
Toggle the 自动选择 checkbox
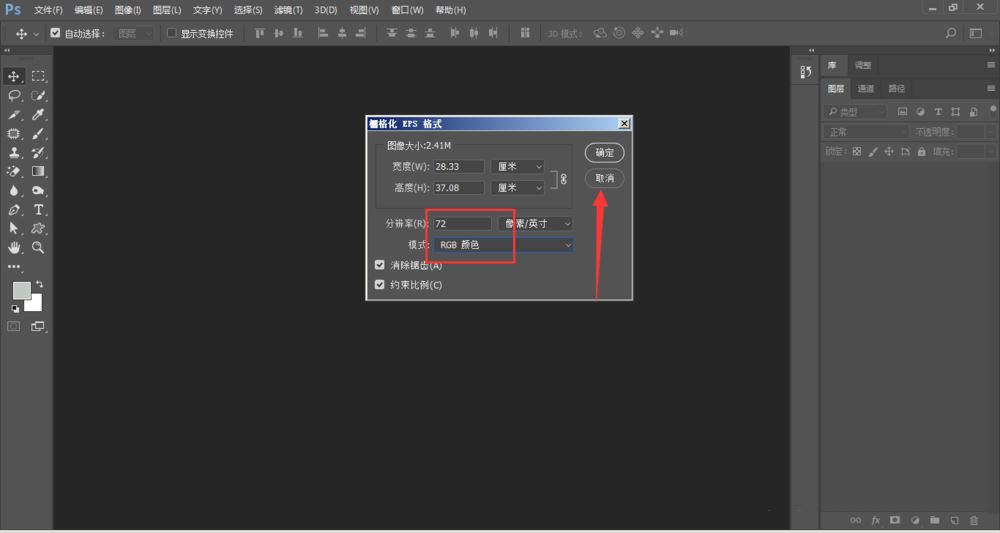coord(55,33)
